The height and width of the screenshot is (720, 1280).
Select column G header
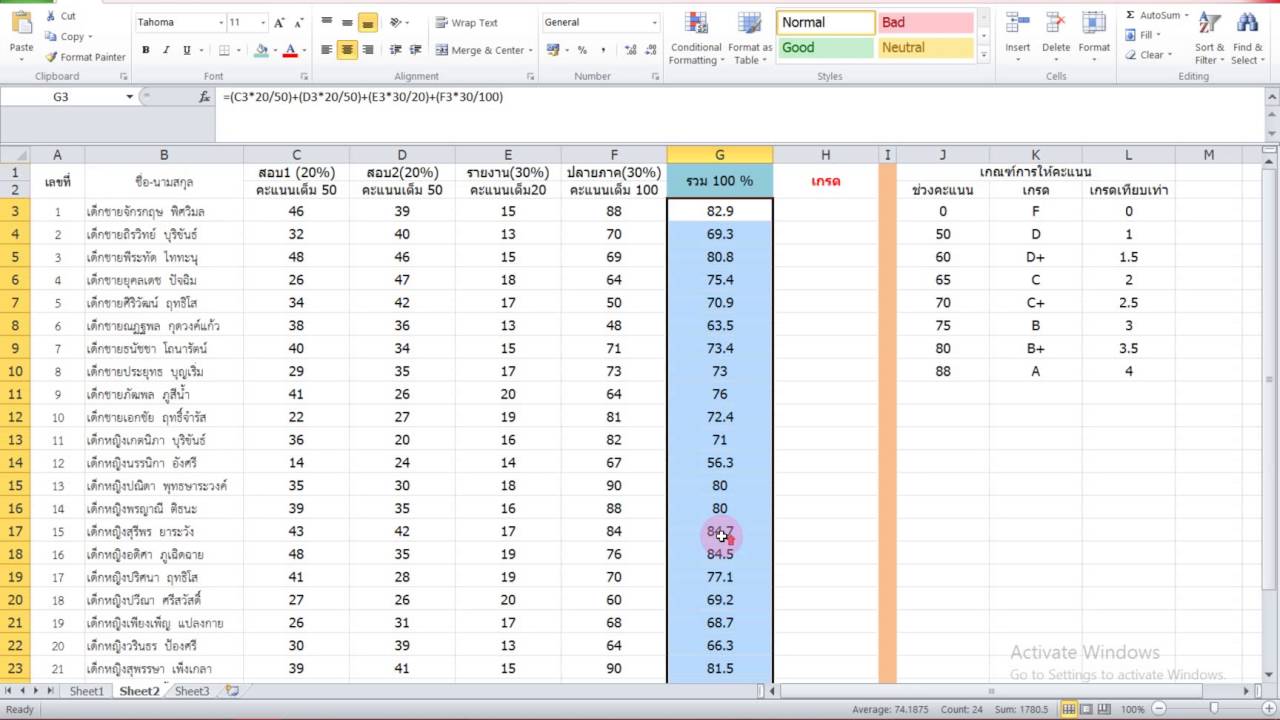[x=720, y=155]
